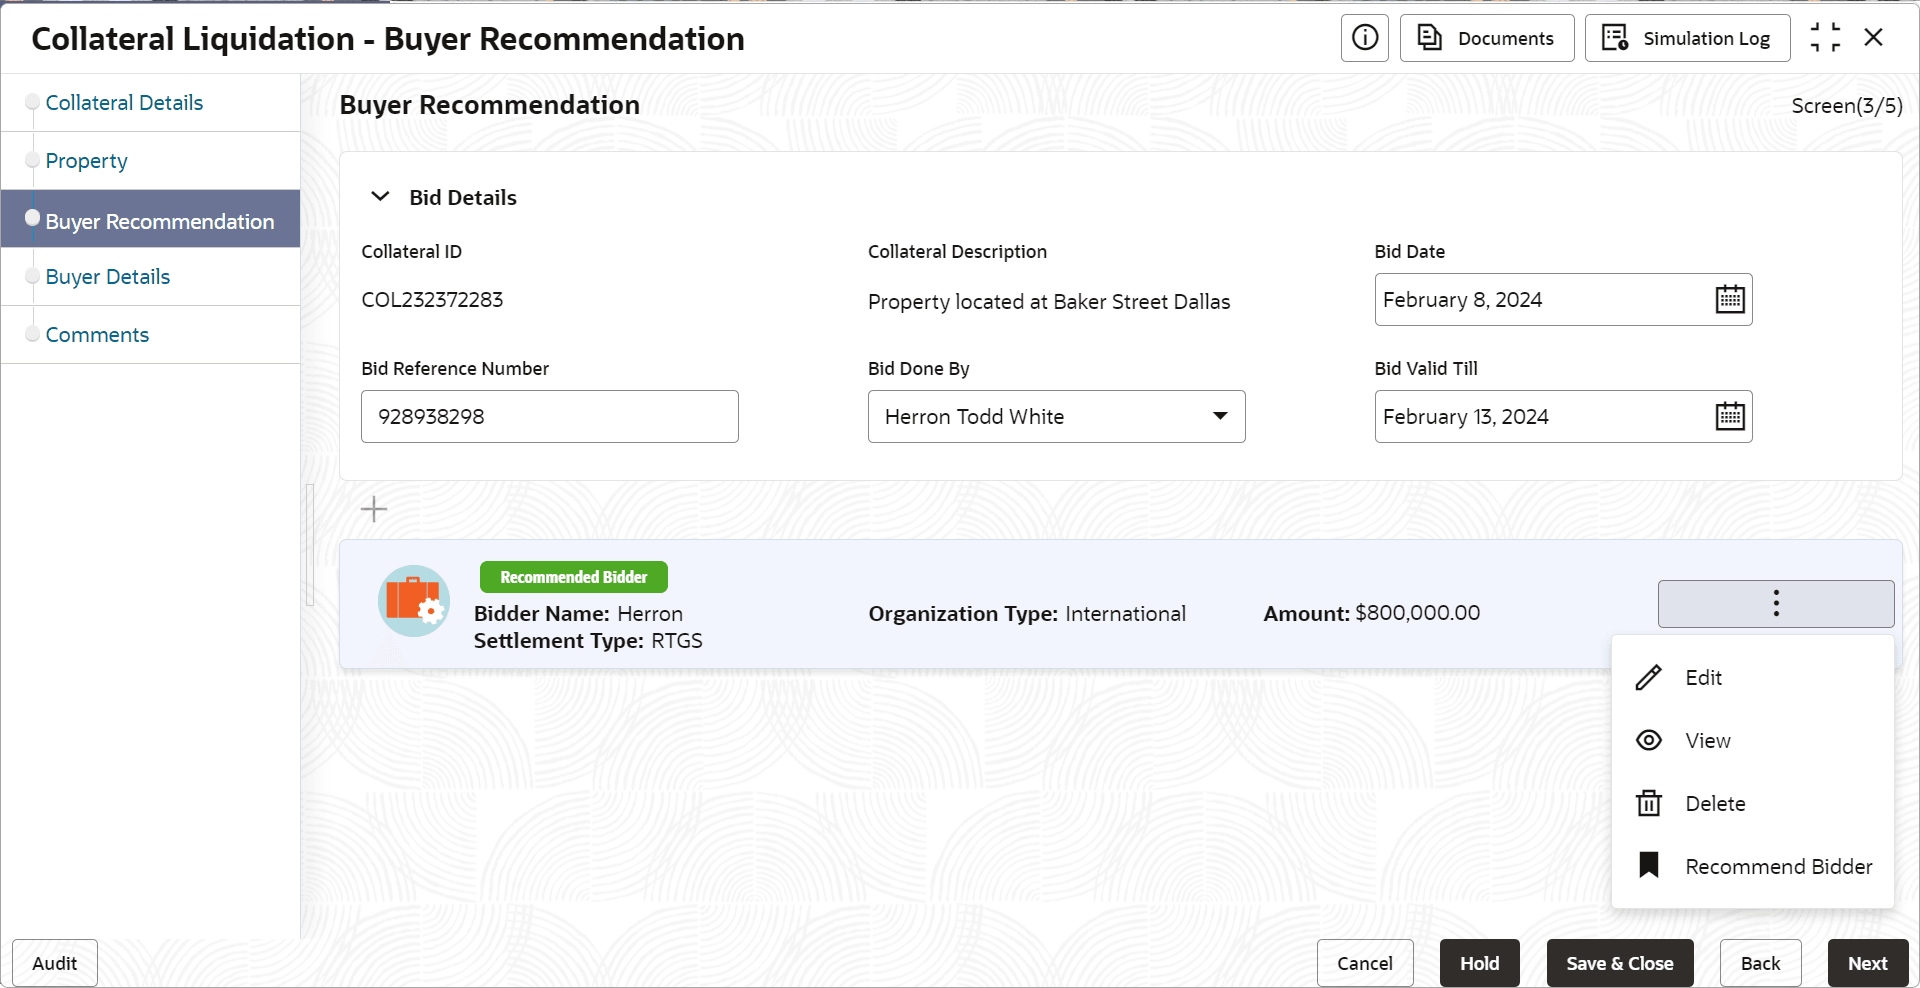Choose View from bidder menu
Viewport: 1920px width, 988px height.
1707,741
